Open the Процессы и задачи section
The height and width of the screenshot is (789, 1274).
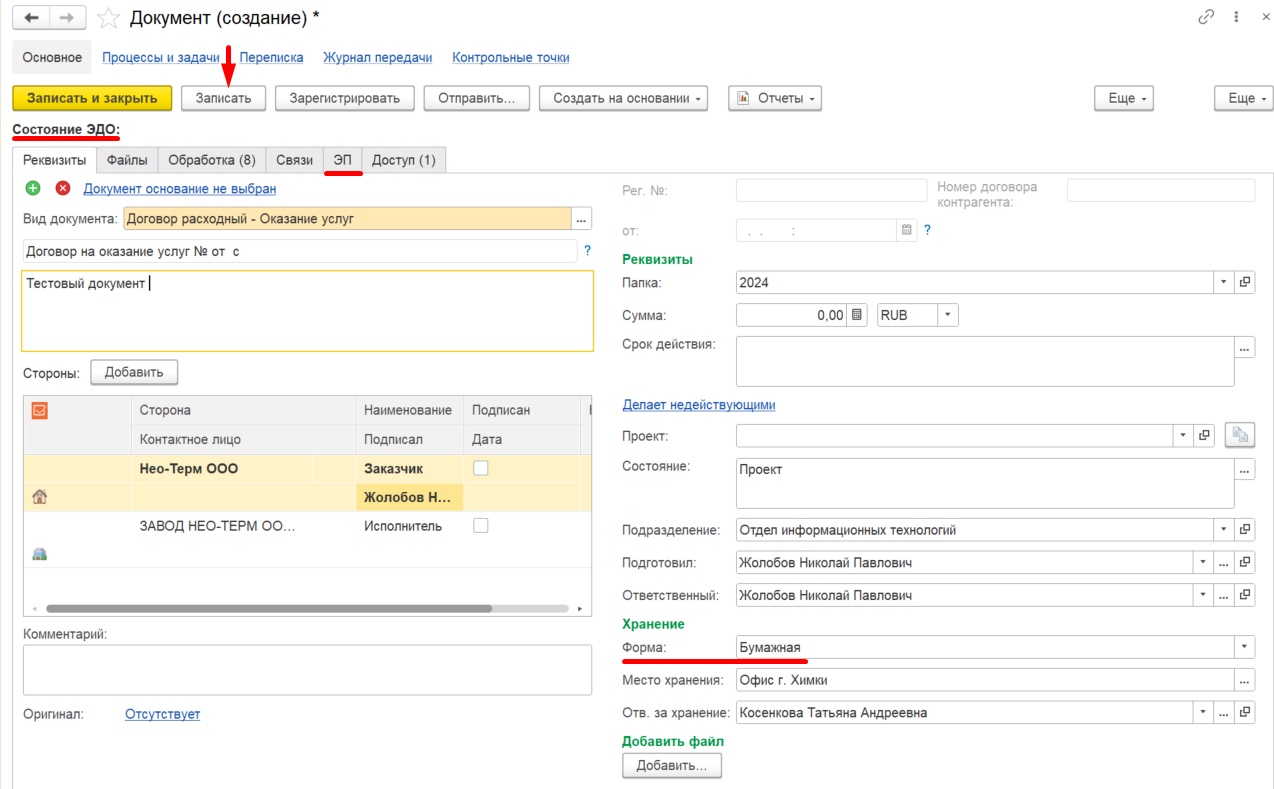[161, 58]
